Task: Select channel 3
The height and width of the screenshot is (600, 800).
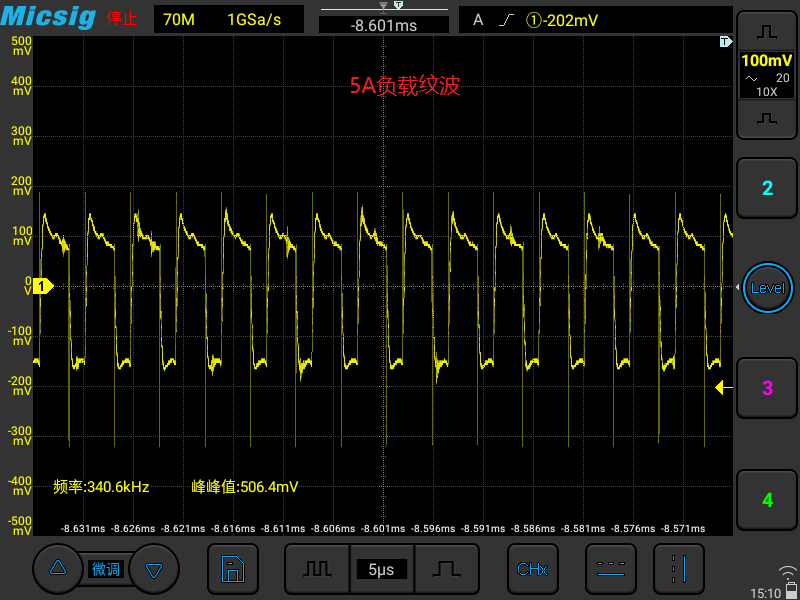Action: 767,388
